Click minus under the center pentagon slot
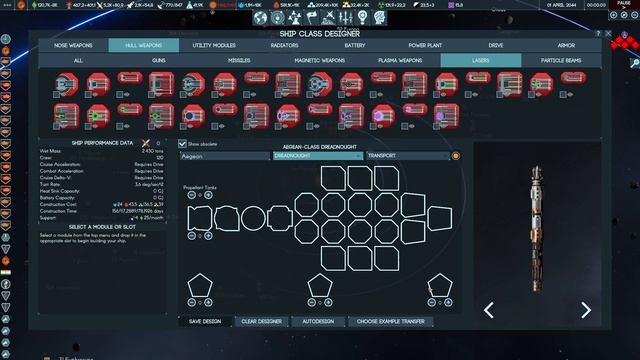Image resolution: width=640 pixels, height=360 pixels. coord(311,302)
